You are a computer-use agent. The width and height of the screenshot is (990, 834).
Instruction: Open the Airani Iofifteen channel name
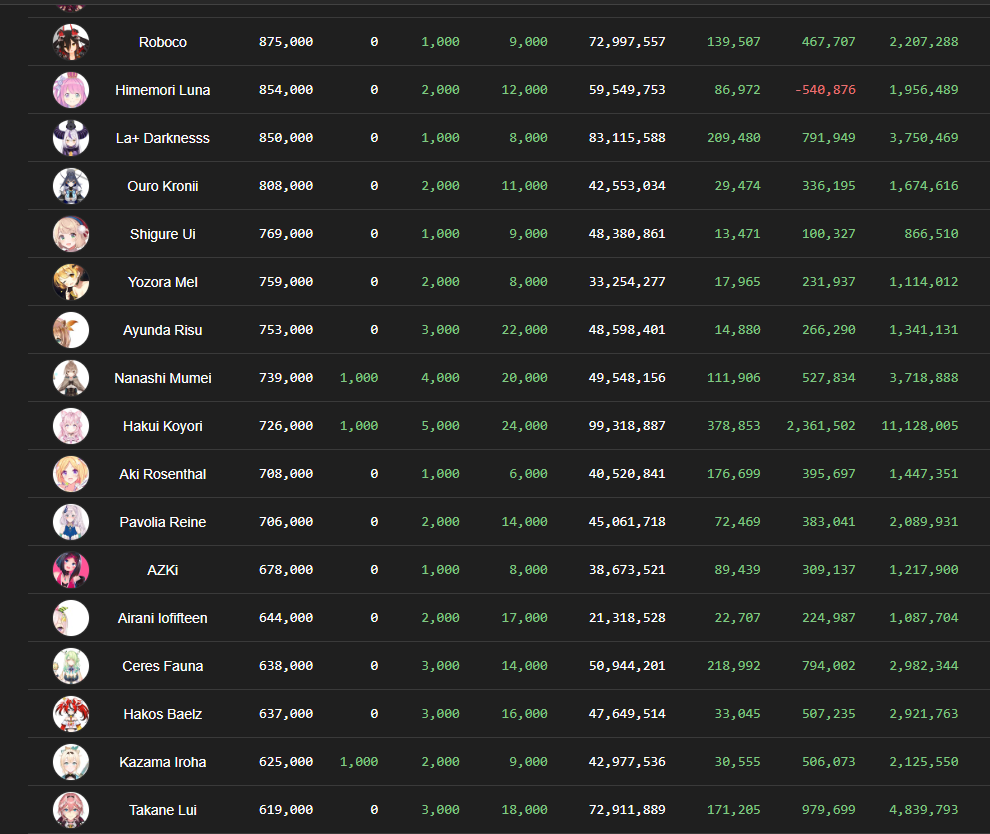[163, 618]
